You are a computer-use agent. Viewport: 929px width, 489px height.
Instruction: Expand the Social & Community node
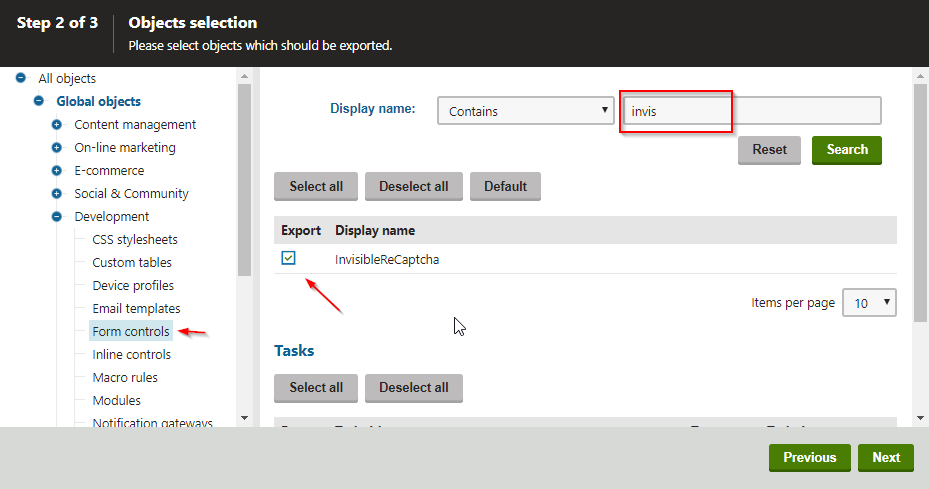(x=57, y=194)
